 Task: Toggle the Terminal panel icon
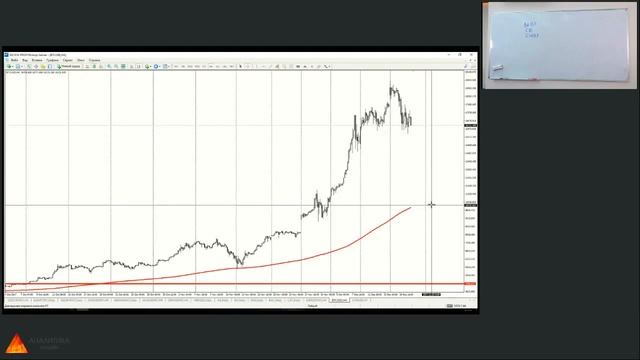(x=50, y=66)
